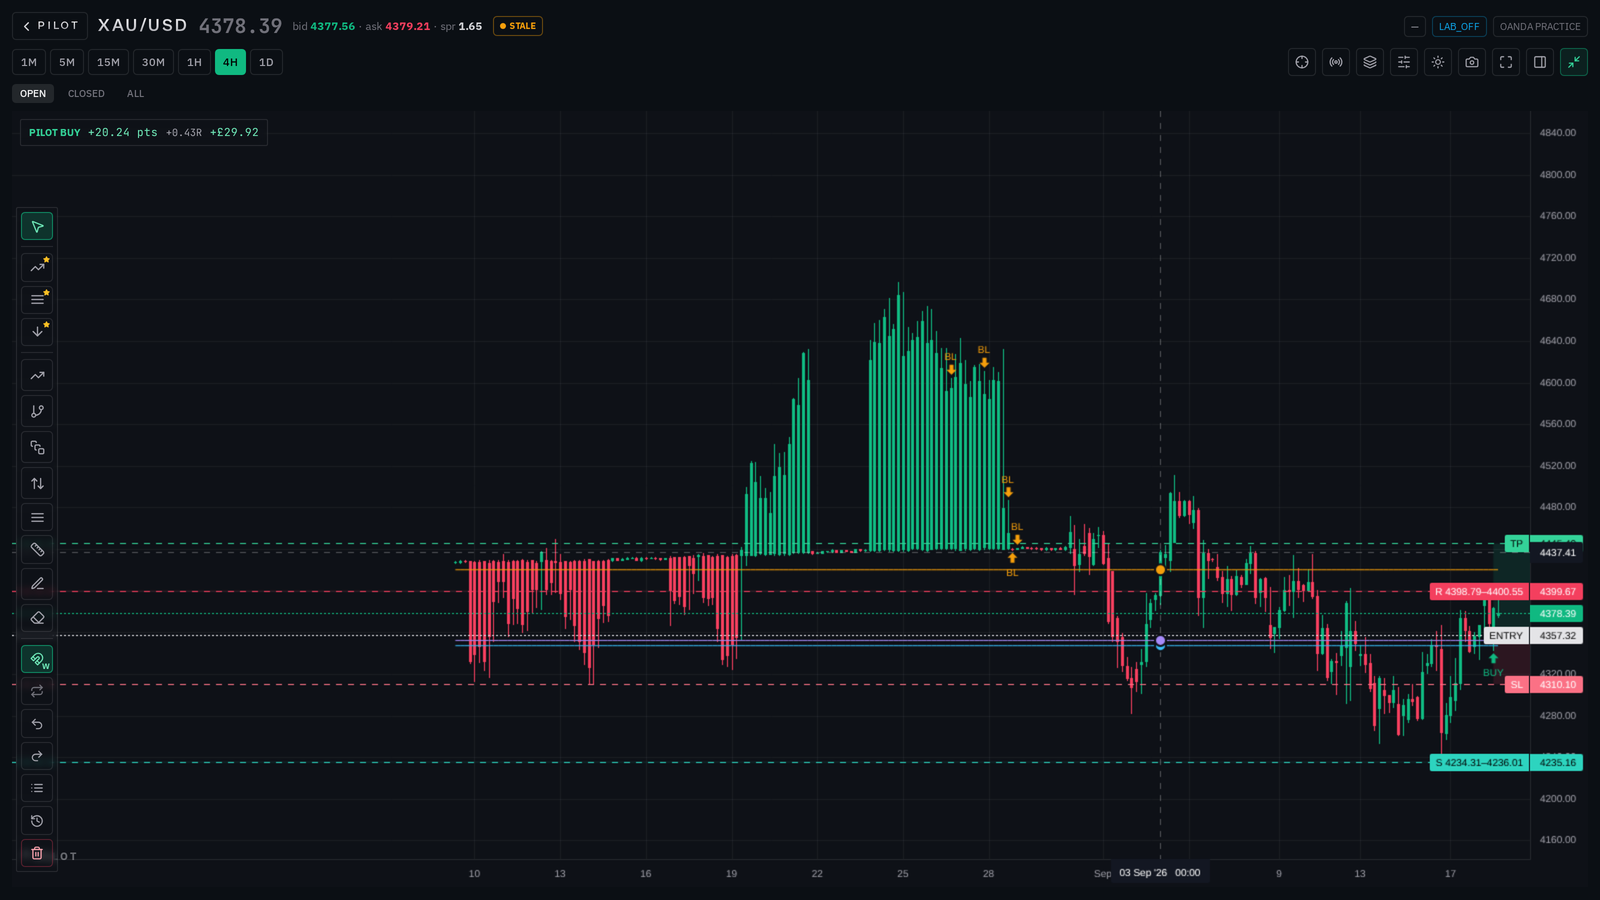Click the crosshair target icon

1302,62
